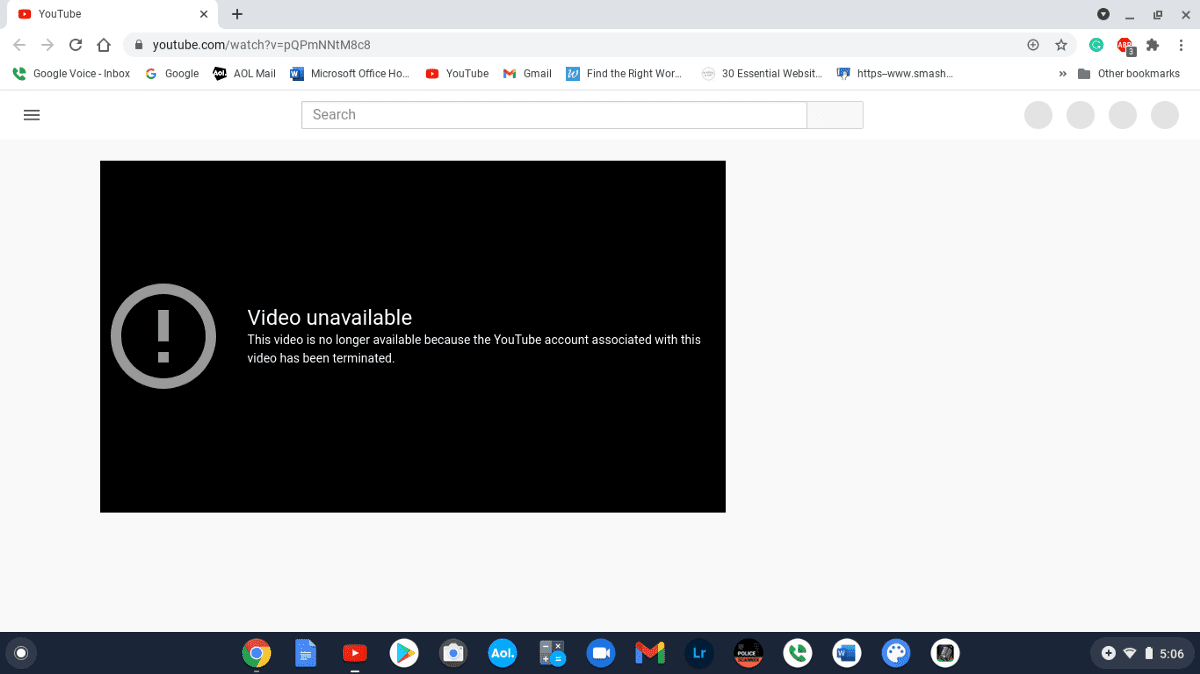1200x674 pixels.
Task: Reload the page with the refresh icon
Action: pyautogui.click(x=75, y=45)
